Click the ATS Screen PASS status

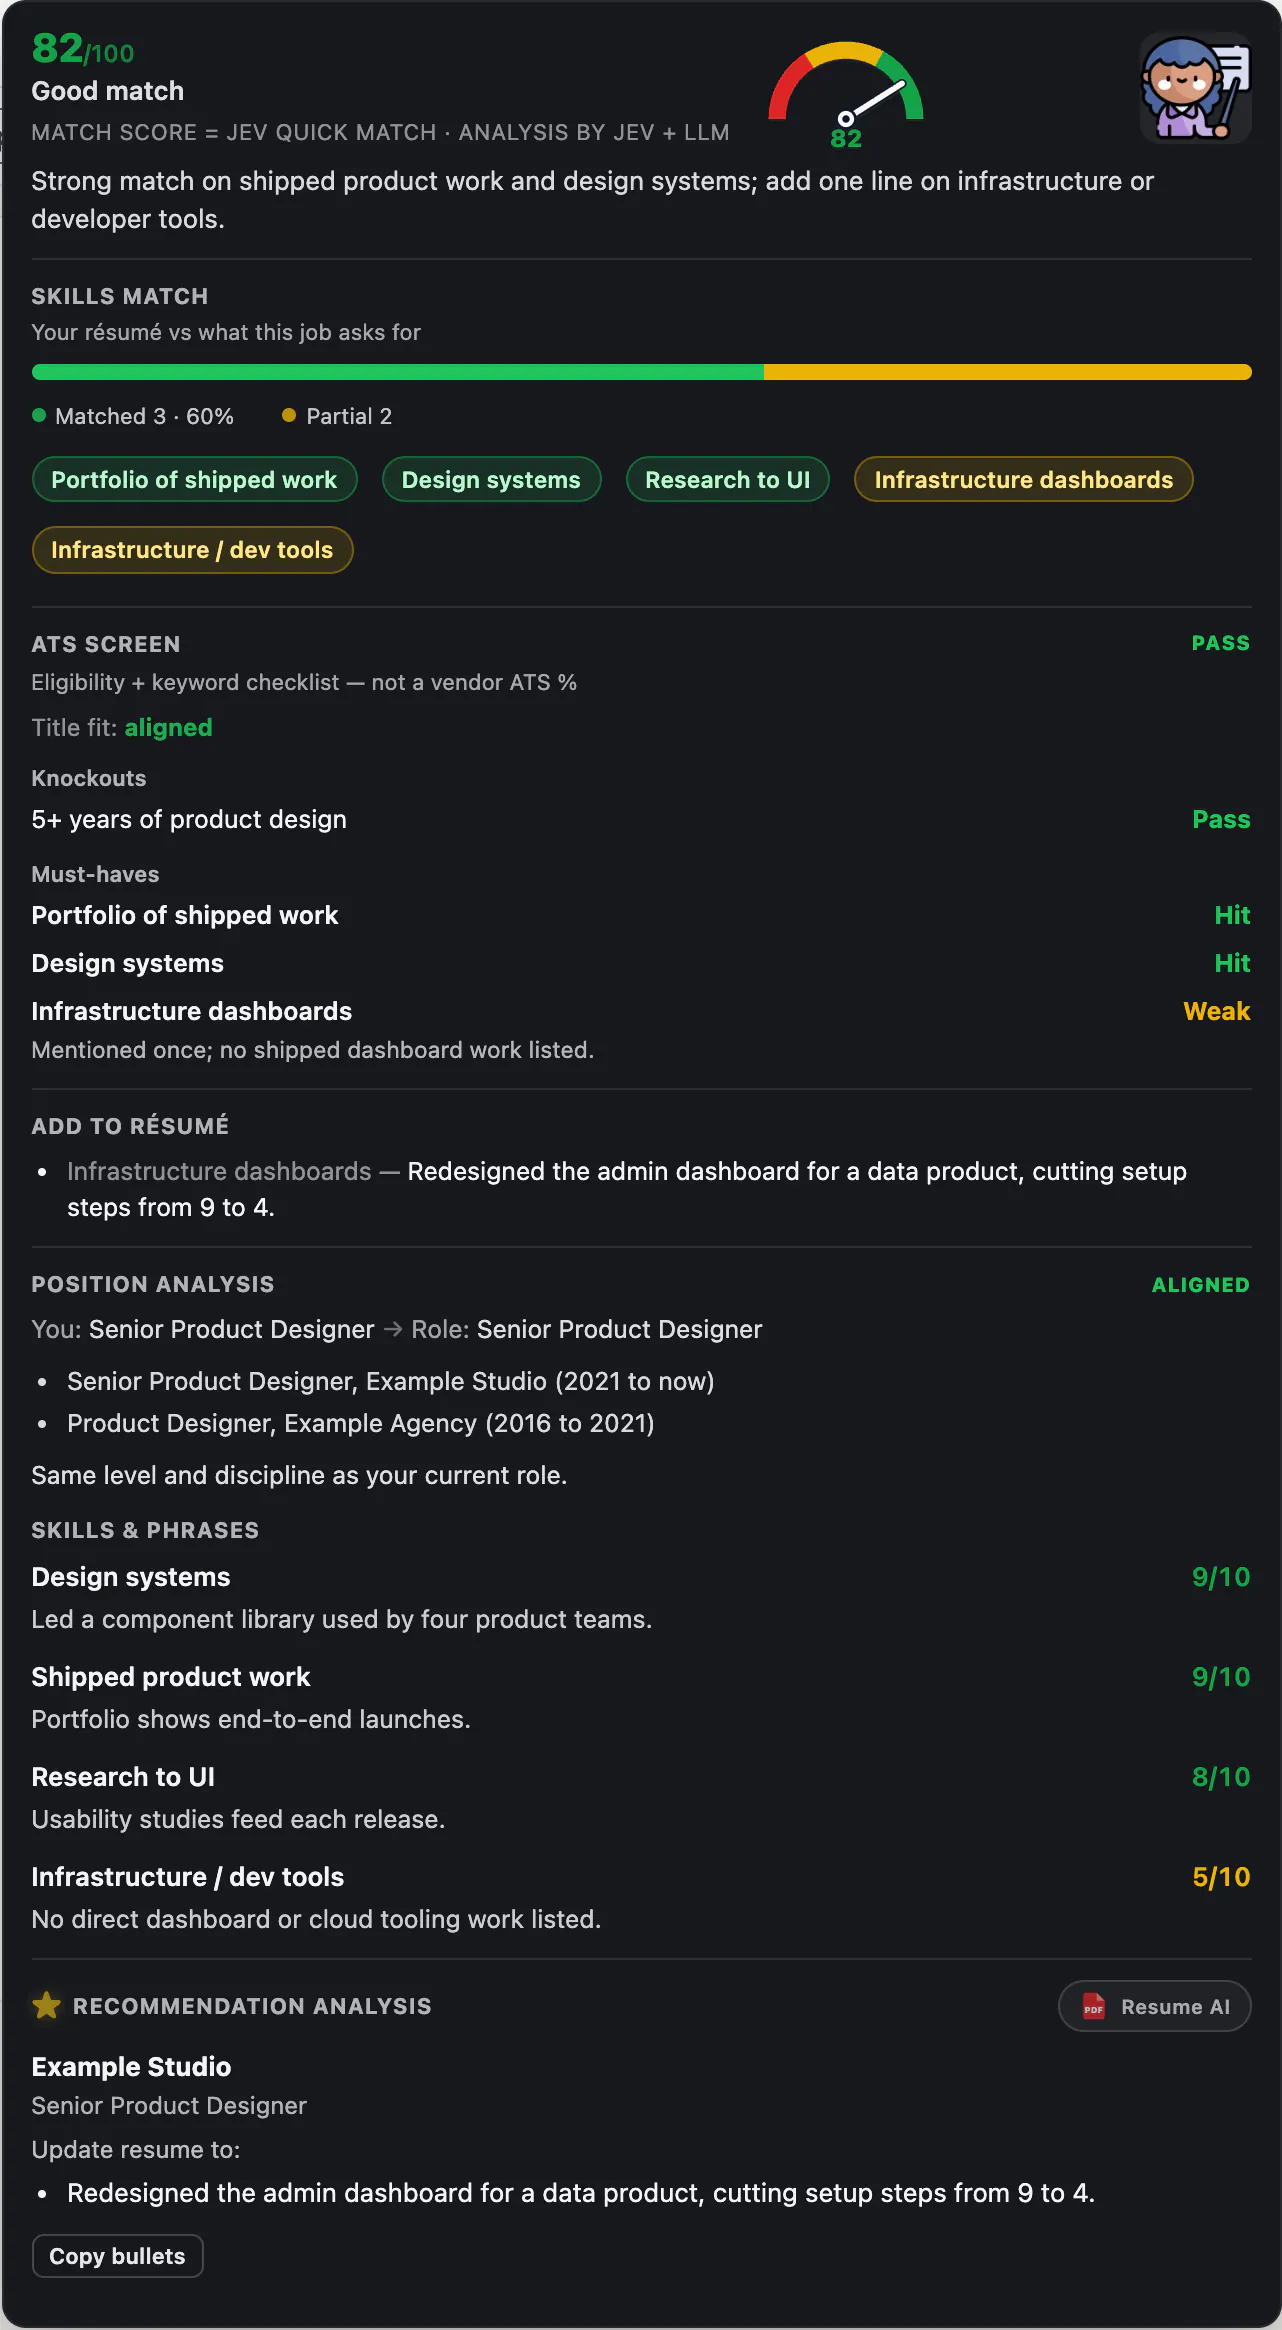(1221, 643)
